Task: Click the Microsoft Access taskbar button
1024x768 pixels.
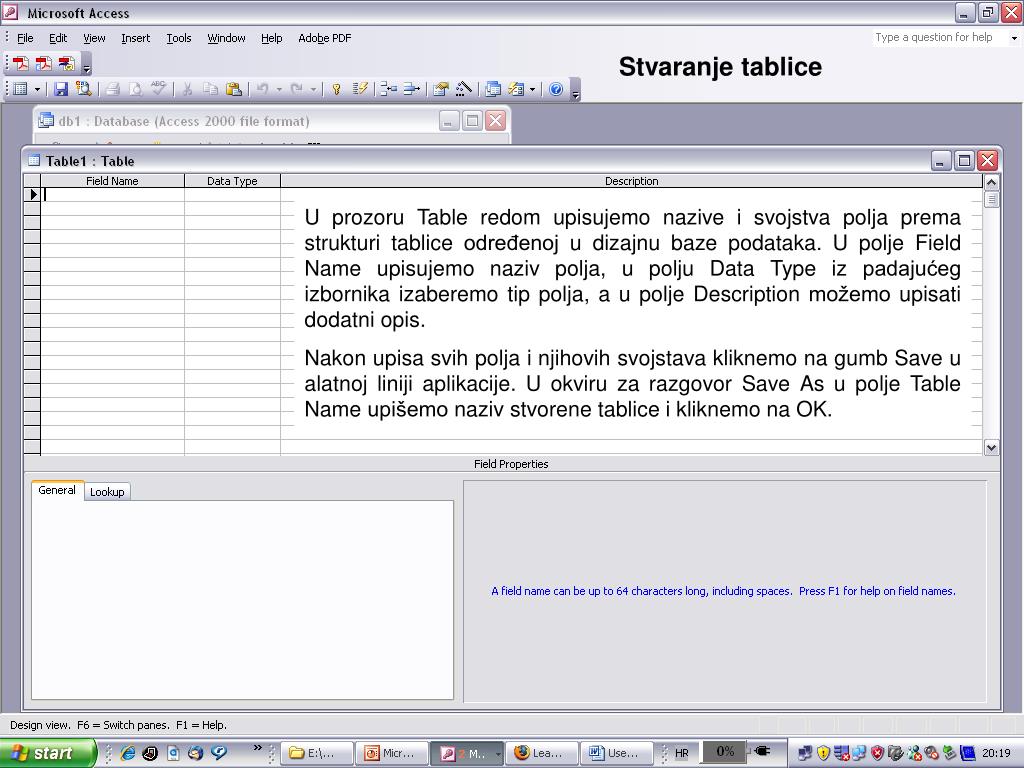Action: (467, 753)
